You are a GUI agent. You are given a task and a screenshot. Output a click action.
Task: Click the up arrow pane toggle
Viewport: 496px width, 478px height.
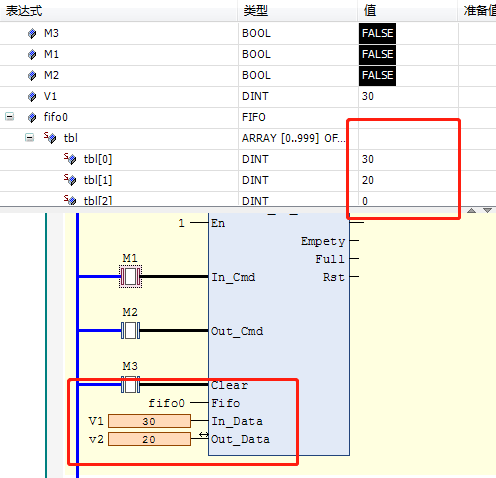tap(471, 210)
